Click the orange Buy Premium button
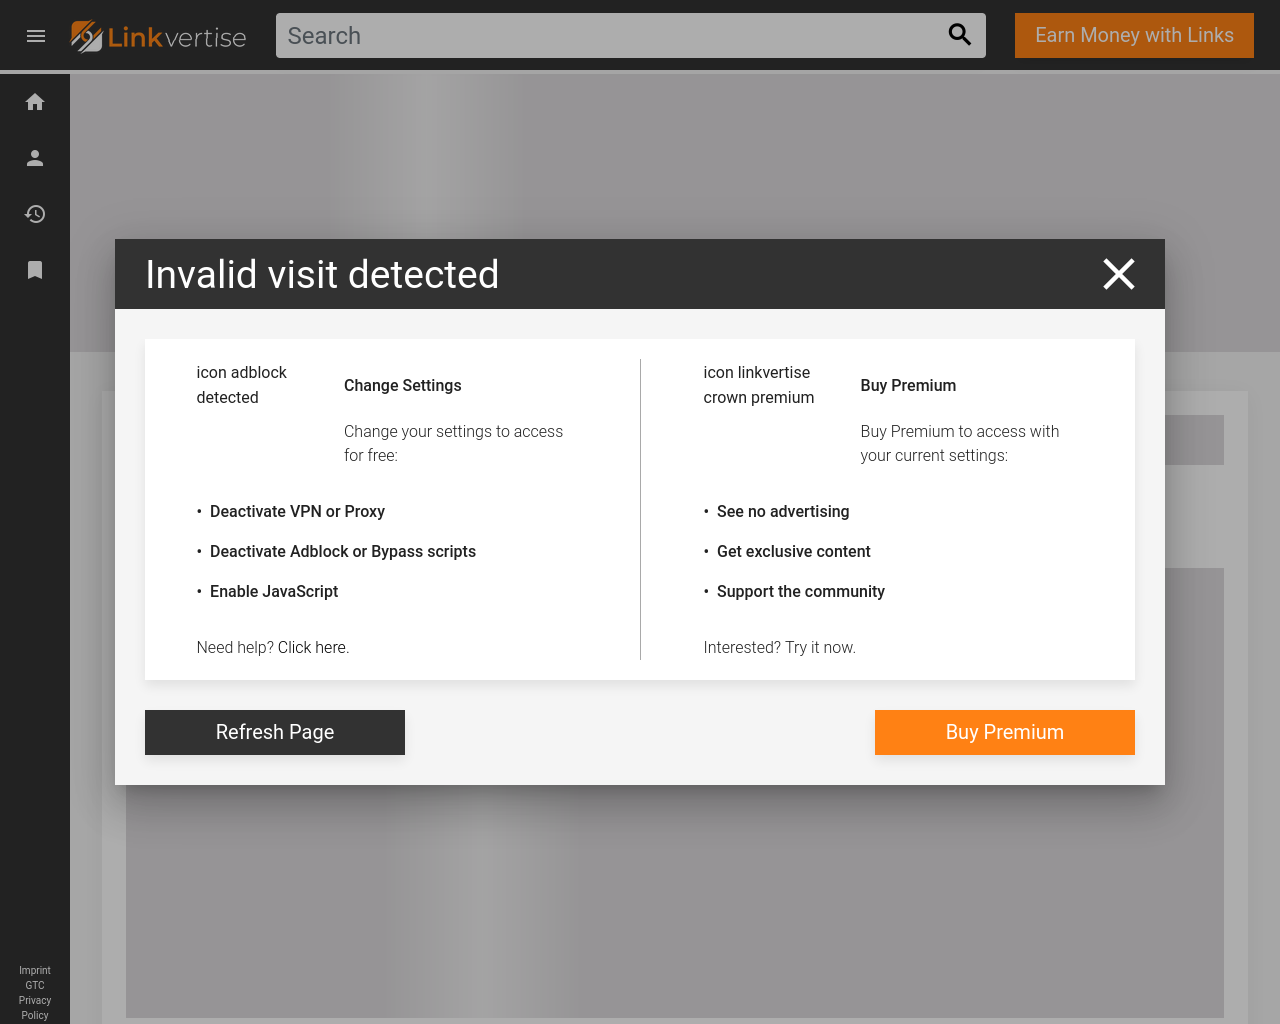Viewport: 1280px width, 1024px height. (1005, 732)
